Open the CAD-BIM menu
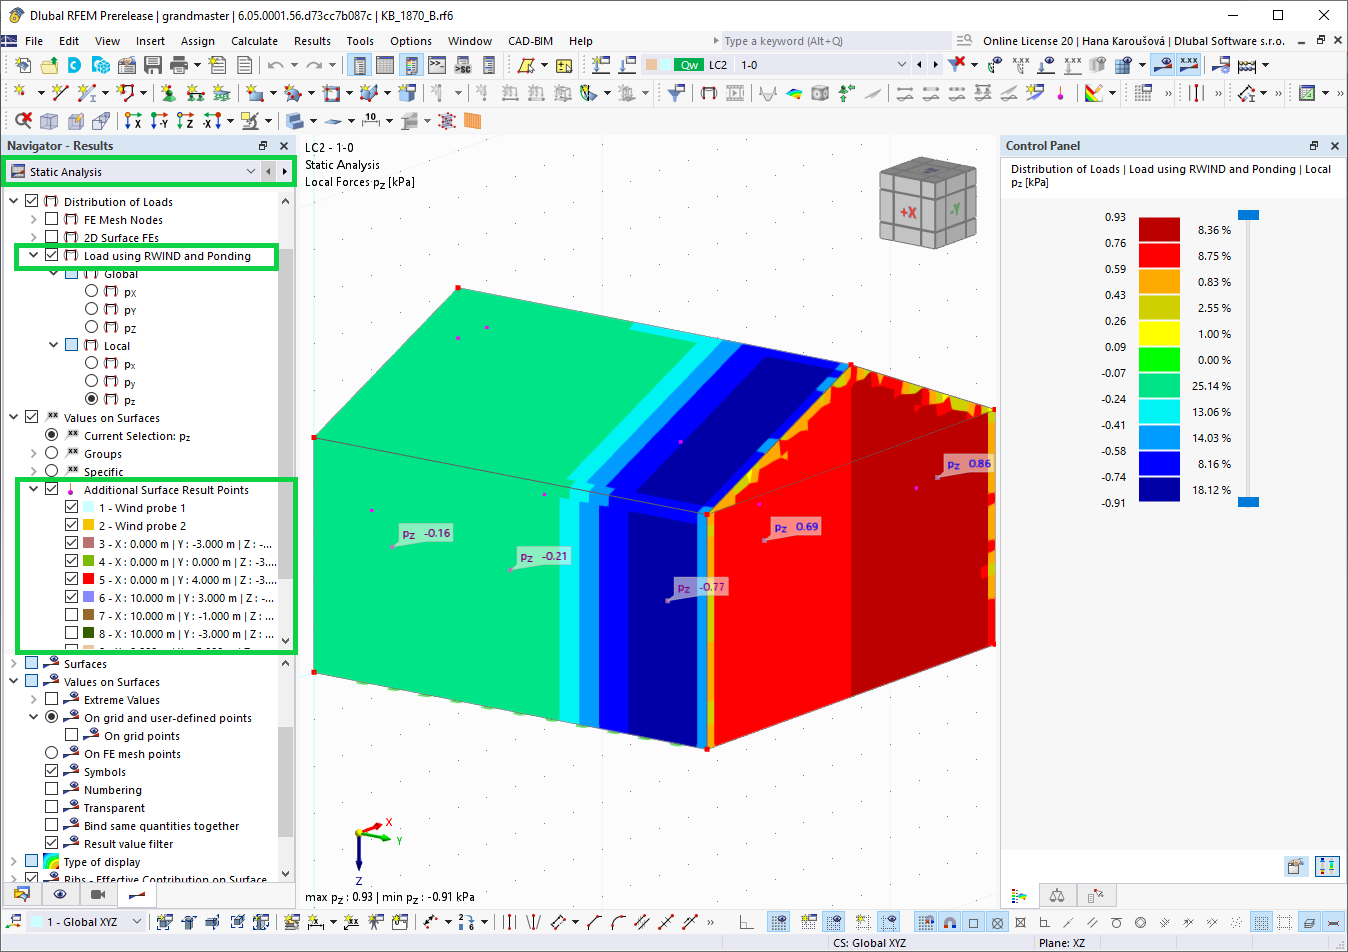The height and width of the screenshot is (952, 1348). pos(530,41)
